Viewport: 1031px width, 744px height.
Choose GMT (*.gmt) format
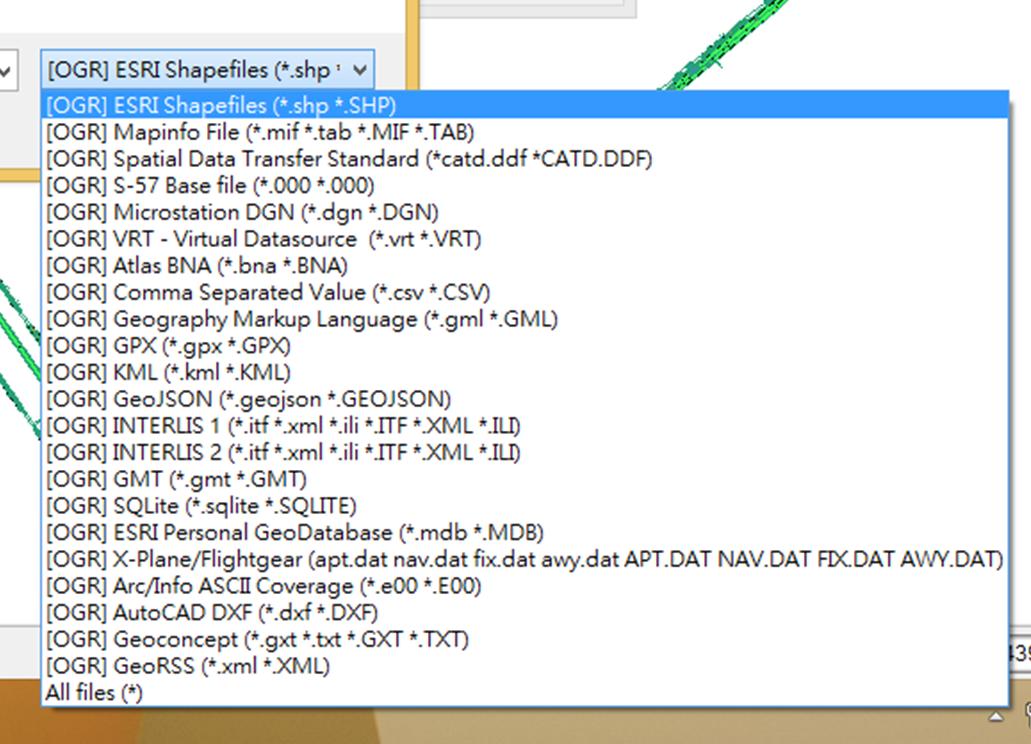[525, 479]
